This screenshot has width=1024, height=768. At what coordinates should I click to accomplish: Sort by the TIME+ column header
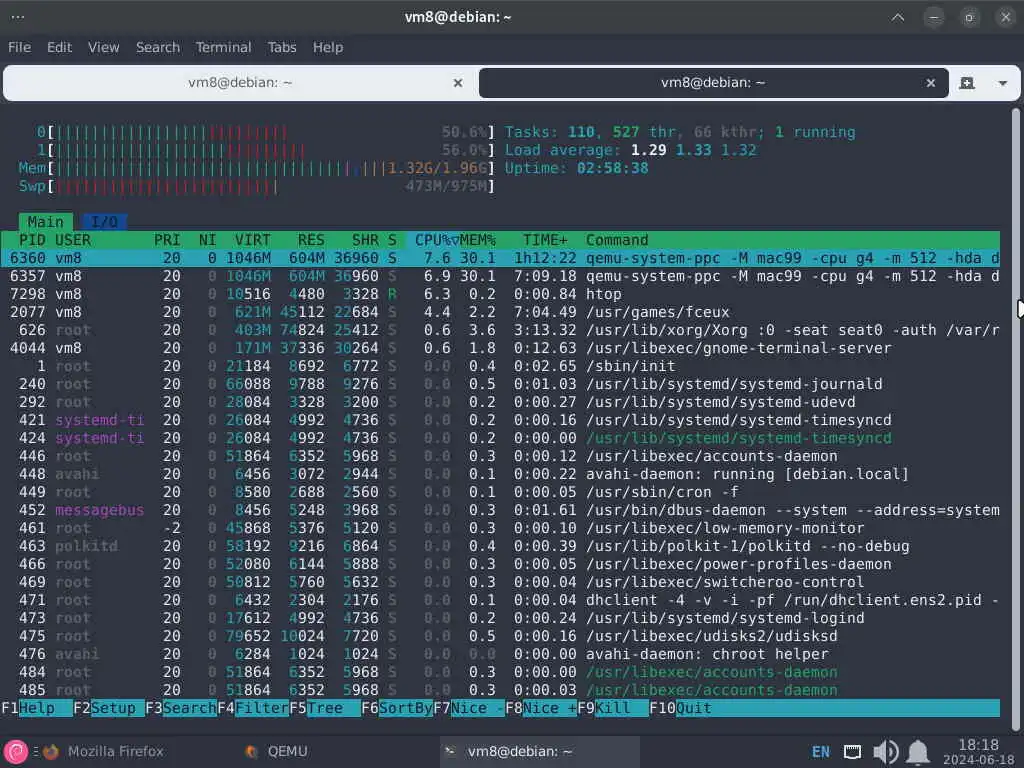coord(545,240)
